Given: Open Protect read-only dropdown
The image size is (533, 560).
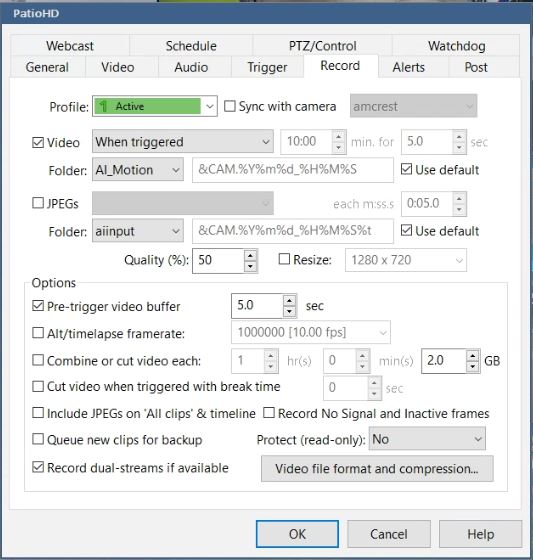Looking at the screenshot, I should 427,439.
